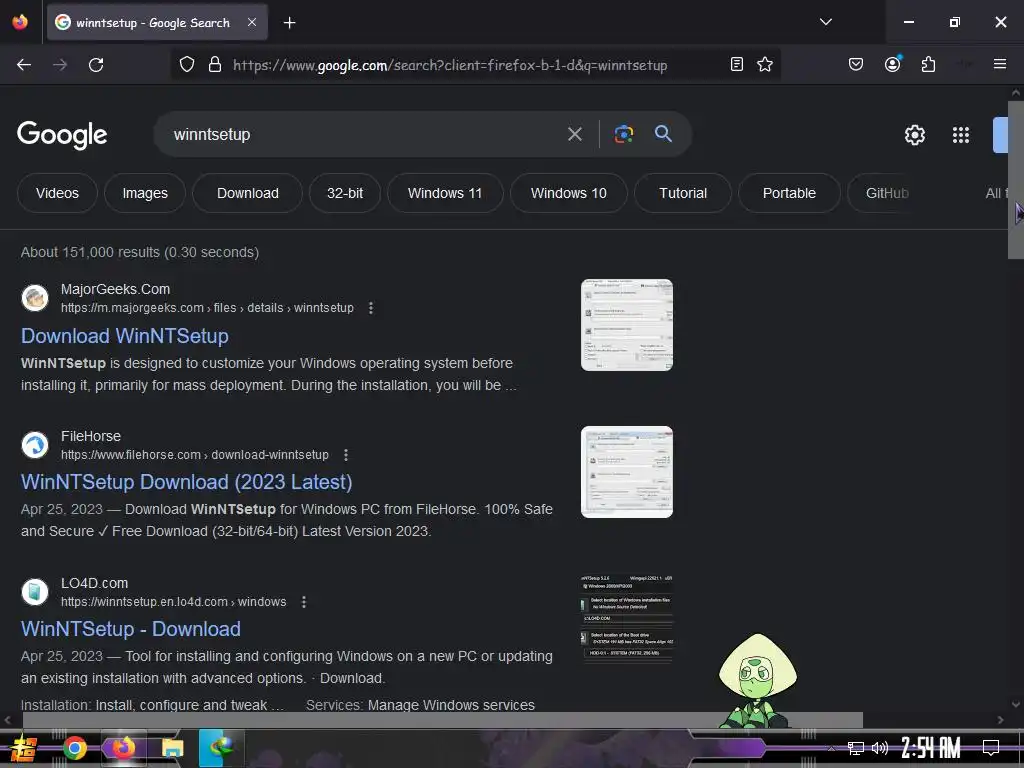
Task: Open the notification center icon
Action: [991, 747]
